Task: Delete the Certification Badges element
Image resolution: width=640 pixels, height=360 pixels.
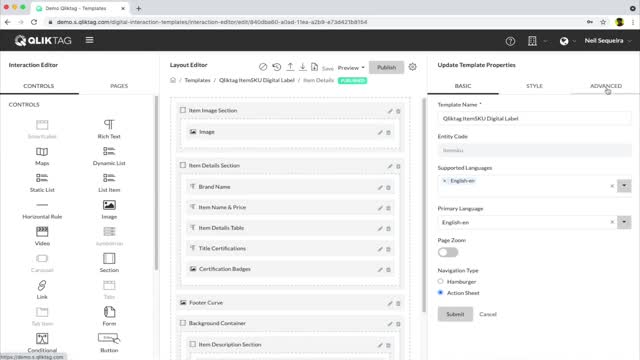Action: tap(389, 270)
